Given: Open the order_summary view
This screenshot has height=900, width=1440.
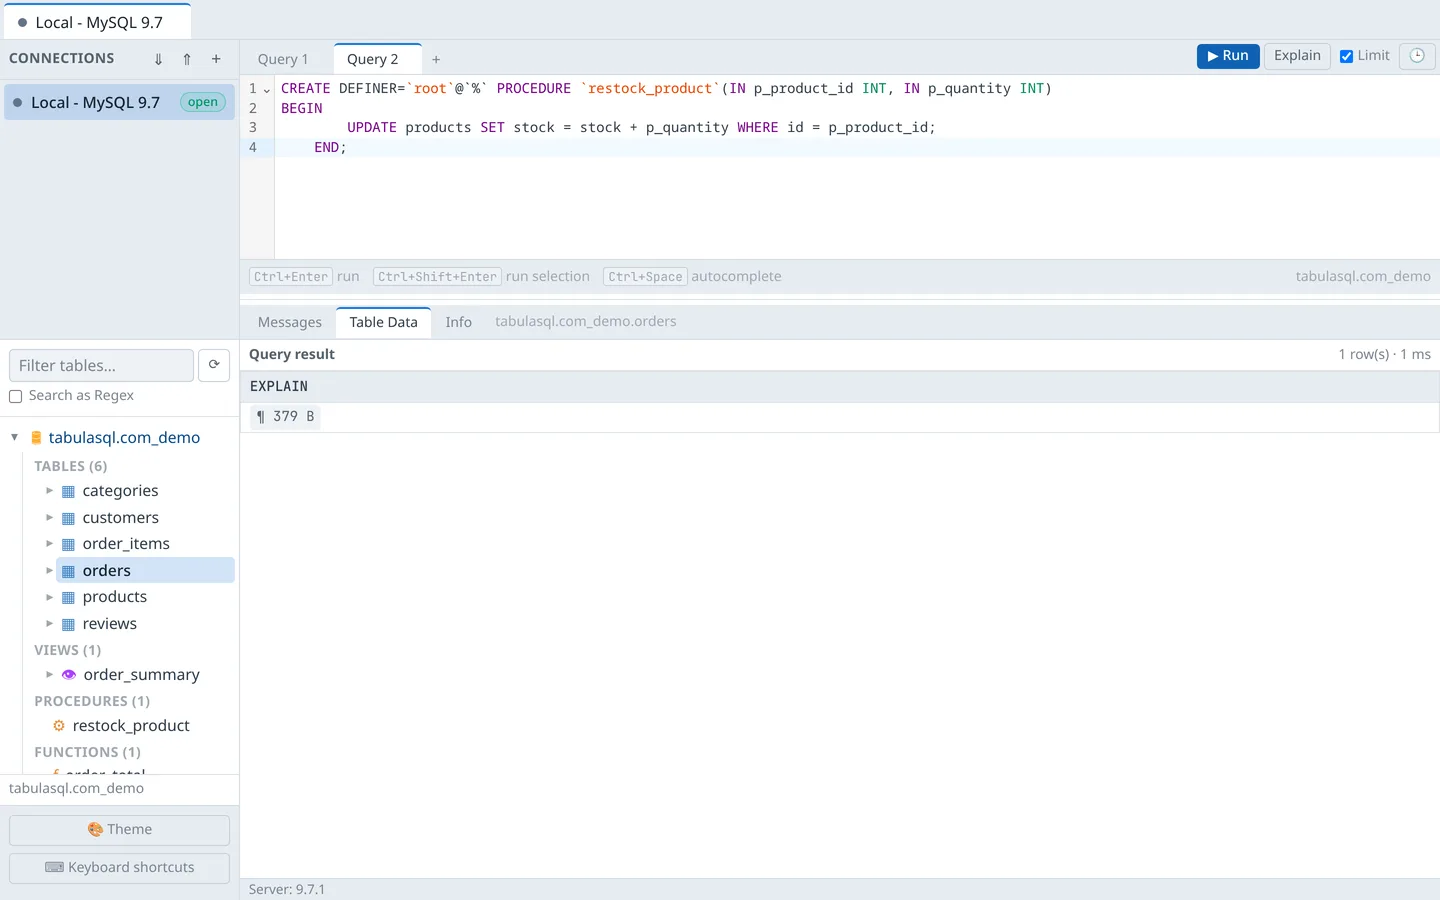Looking at the screenshot, I should coord(142,675).
